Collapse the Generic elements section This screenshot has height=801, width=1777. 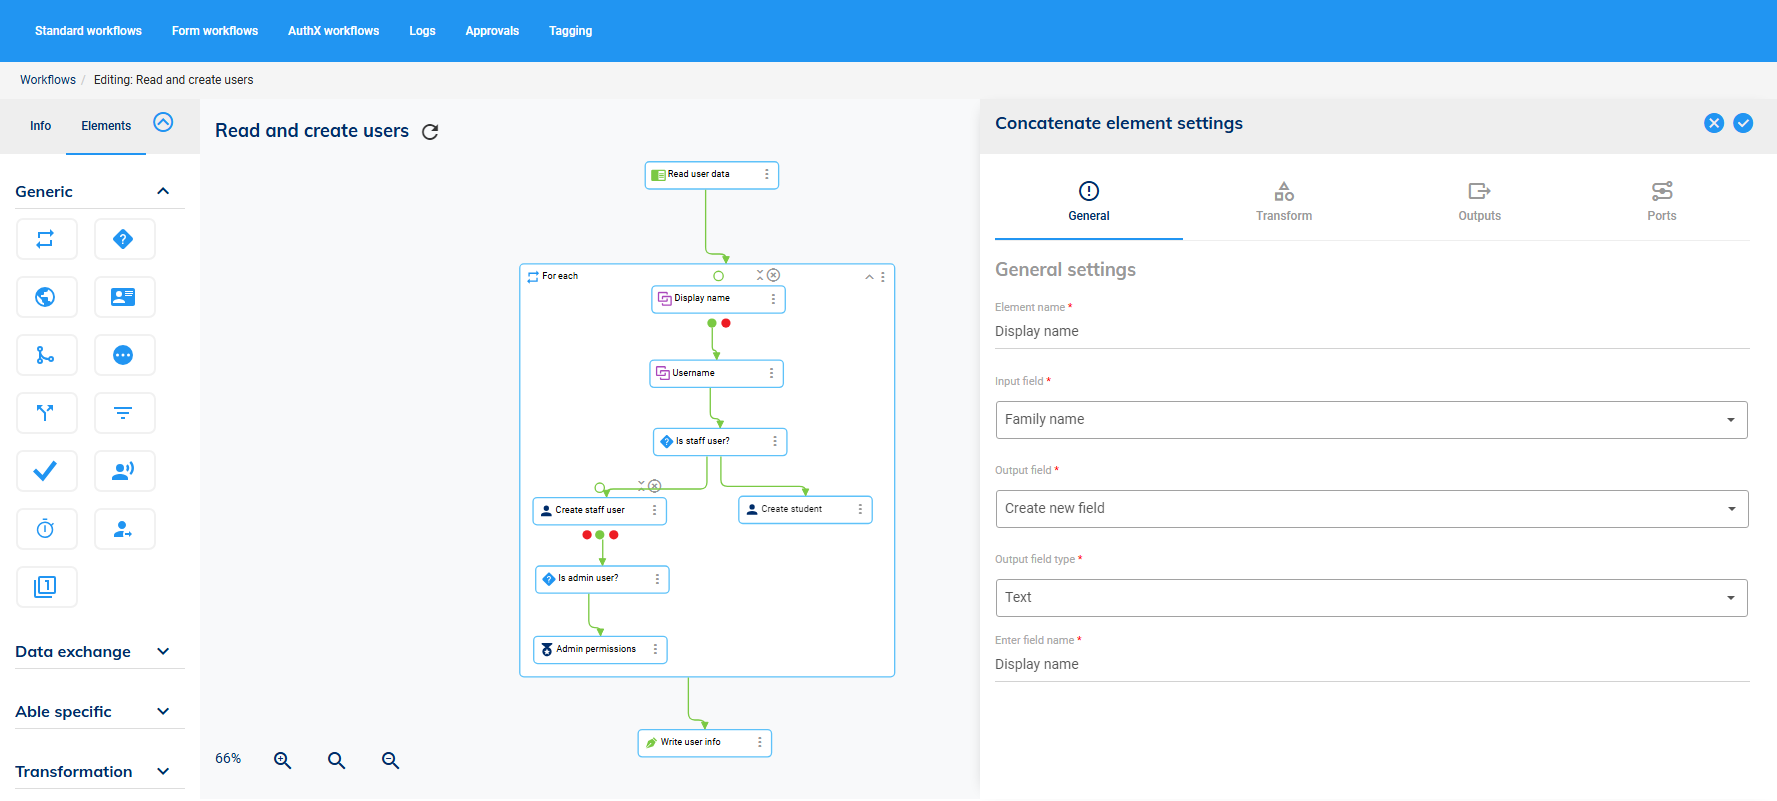pos(163,191)
